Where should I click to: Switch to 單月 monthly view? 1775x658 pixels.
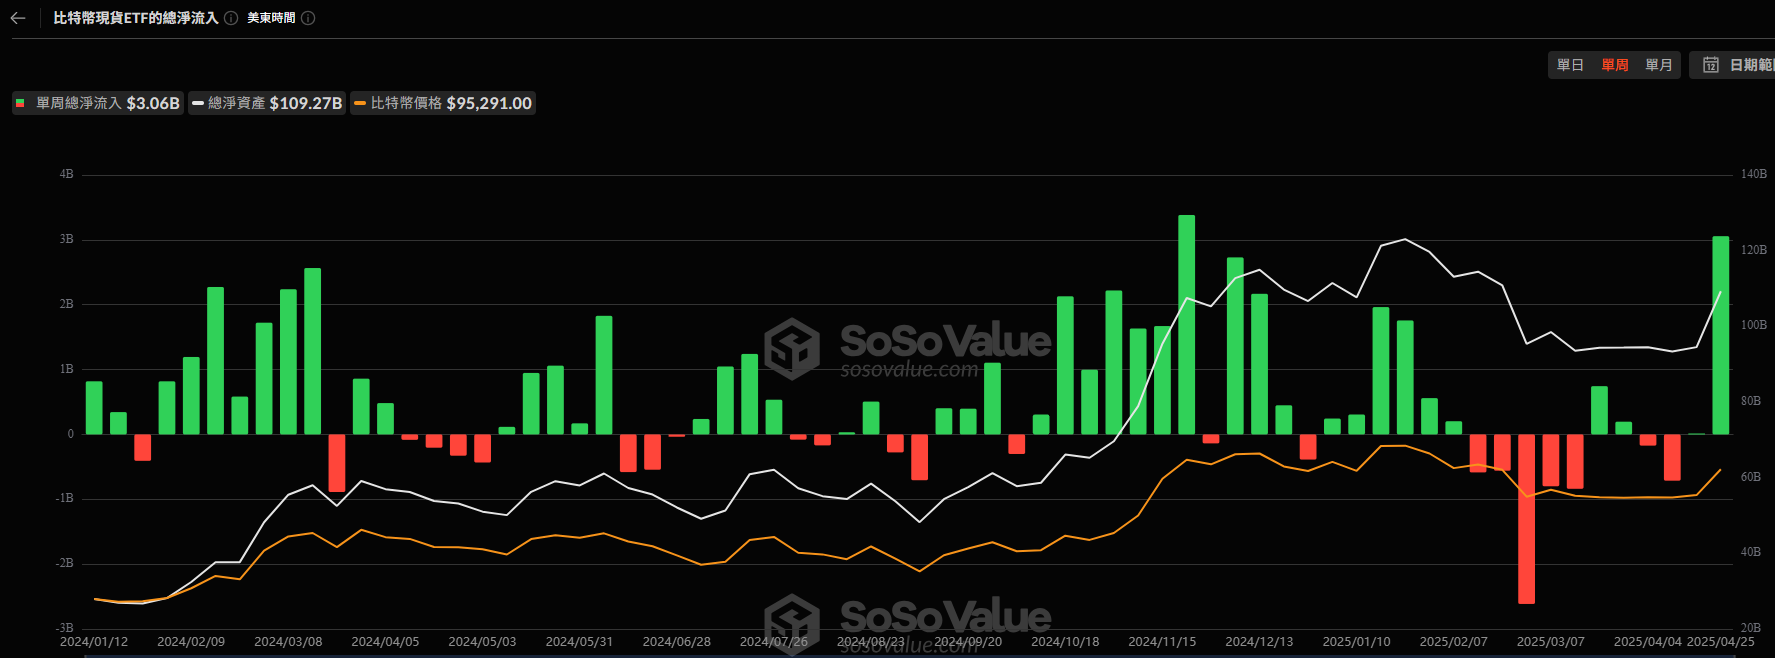coord(1659,65)
